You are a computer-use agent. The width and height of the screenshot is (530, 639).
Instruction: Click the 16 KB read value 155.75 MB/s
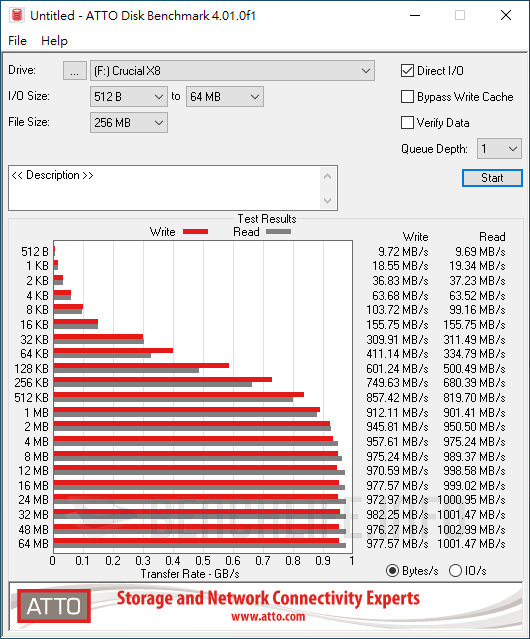474,324
